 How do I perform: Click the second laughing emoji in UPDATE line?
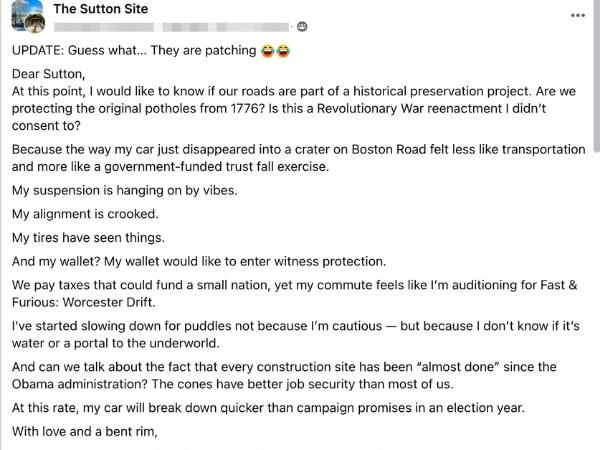point(284,50)
